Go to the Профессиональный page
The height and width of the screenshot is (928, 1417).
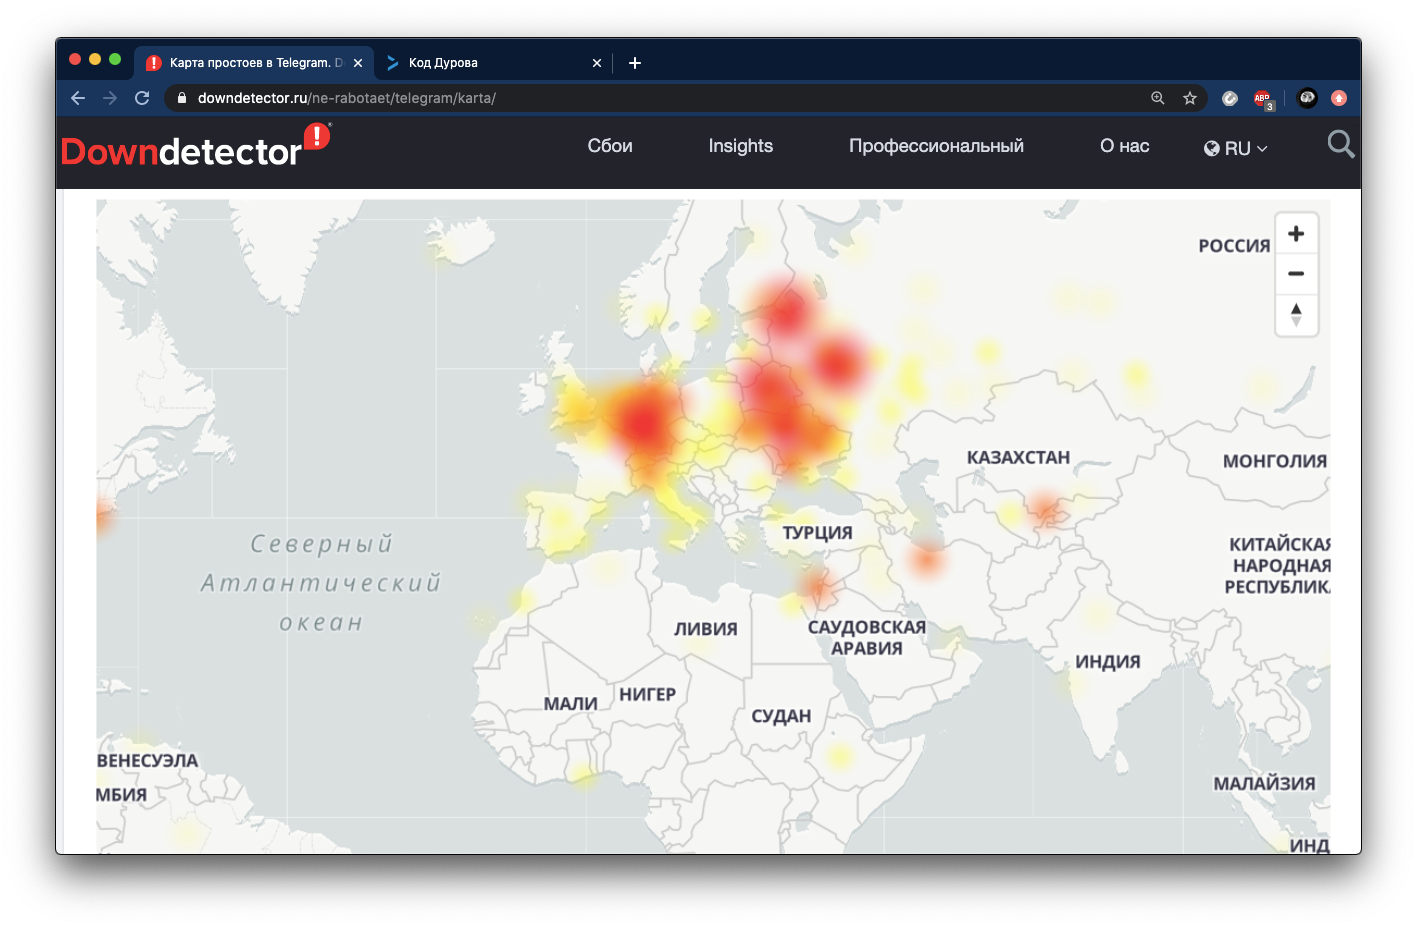(x=936, y=146)
